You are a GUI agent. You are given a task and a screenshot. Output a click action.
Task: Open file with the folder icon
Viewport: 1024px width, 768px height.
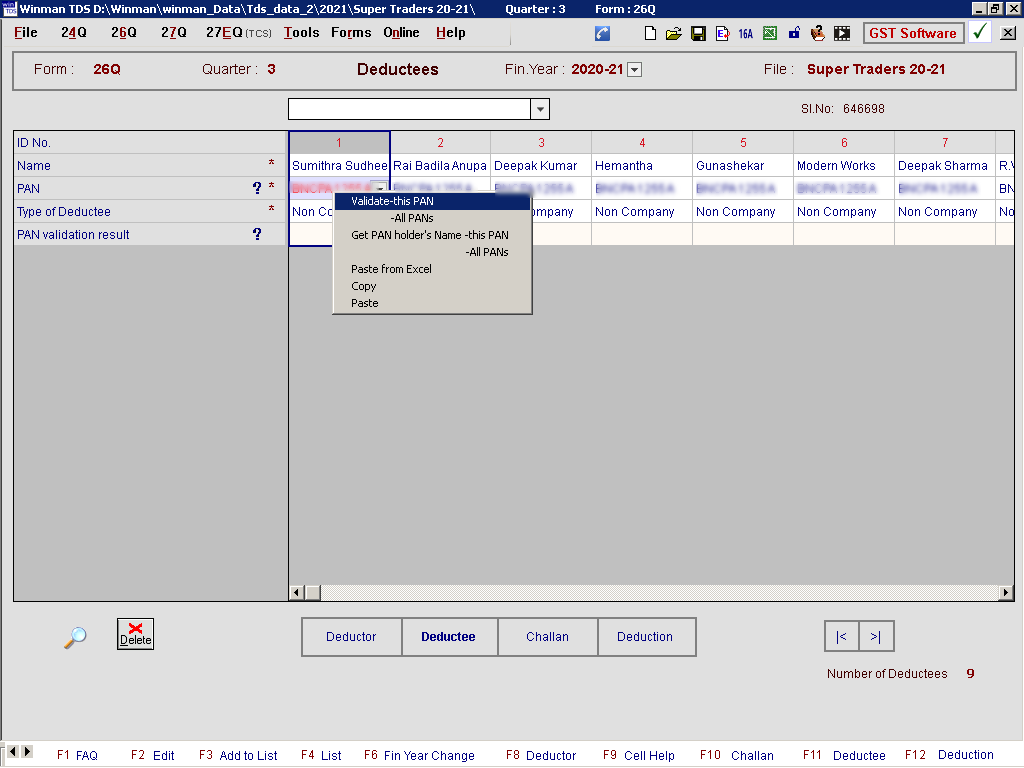(674, 33)
